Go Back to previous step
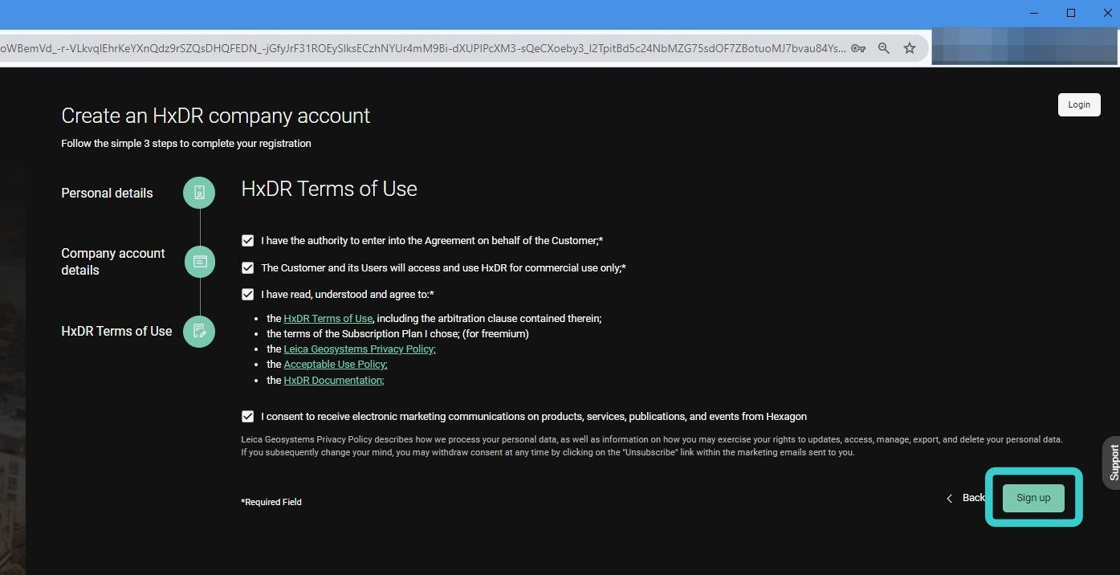1120x575 pixels. pos(965,498)
